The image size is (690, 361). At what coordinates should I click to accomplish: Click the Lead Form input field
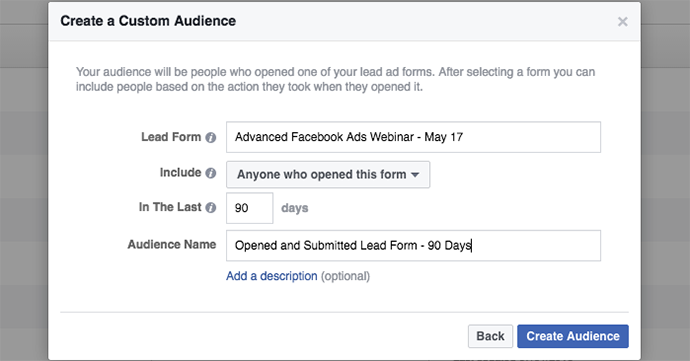(413, 137)
